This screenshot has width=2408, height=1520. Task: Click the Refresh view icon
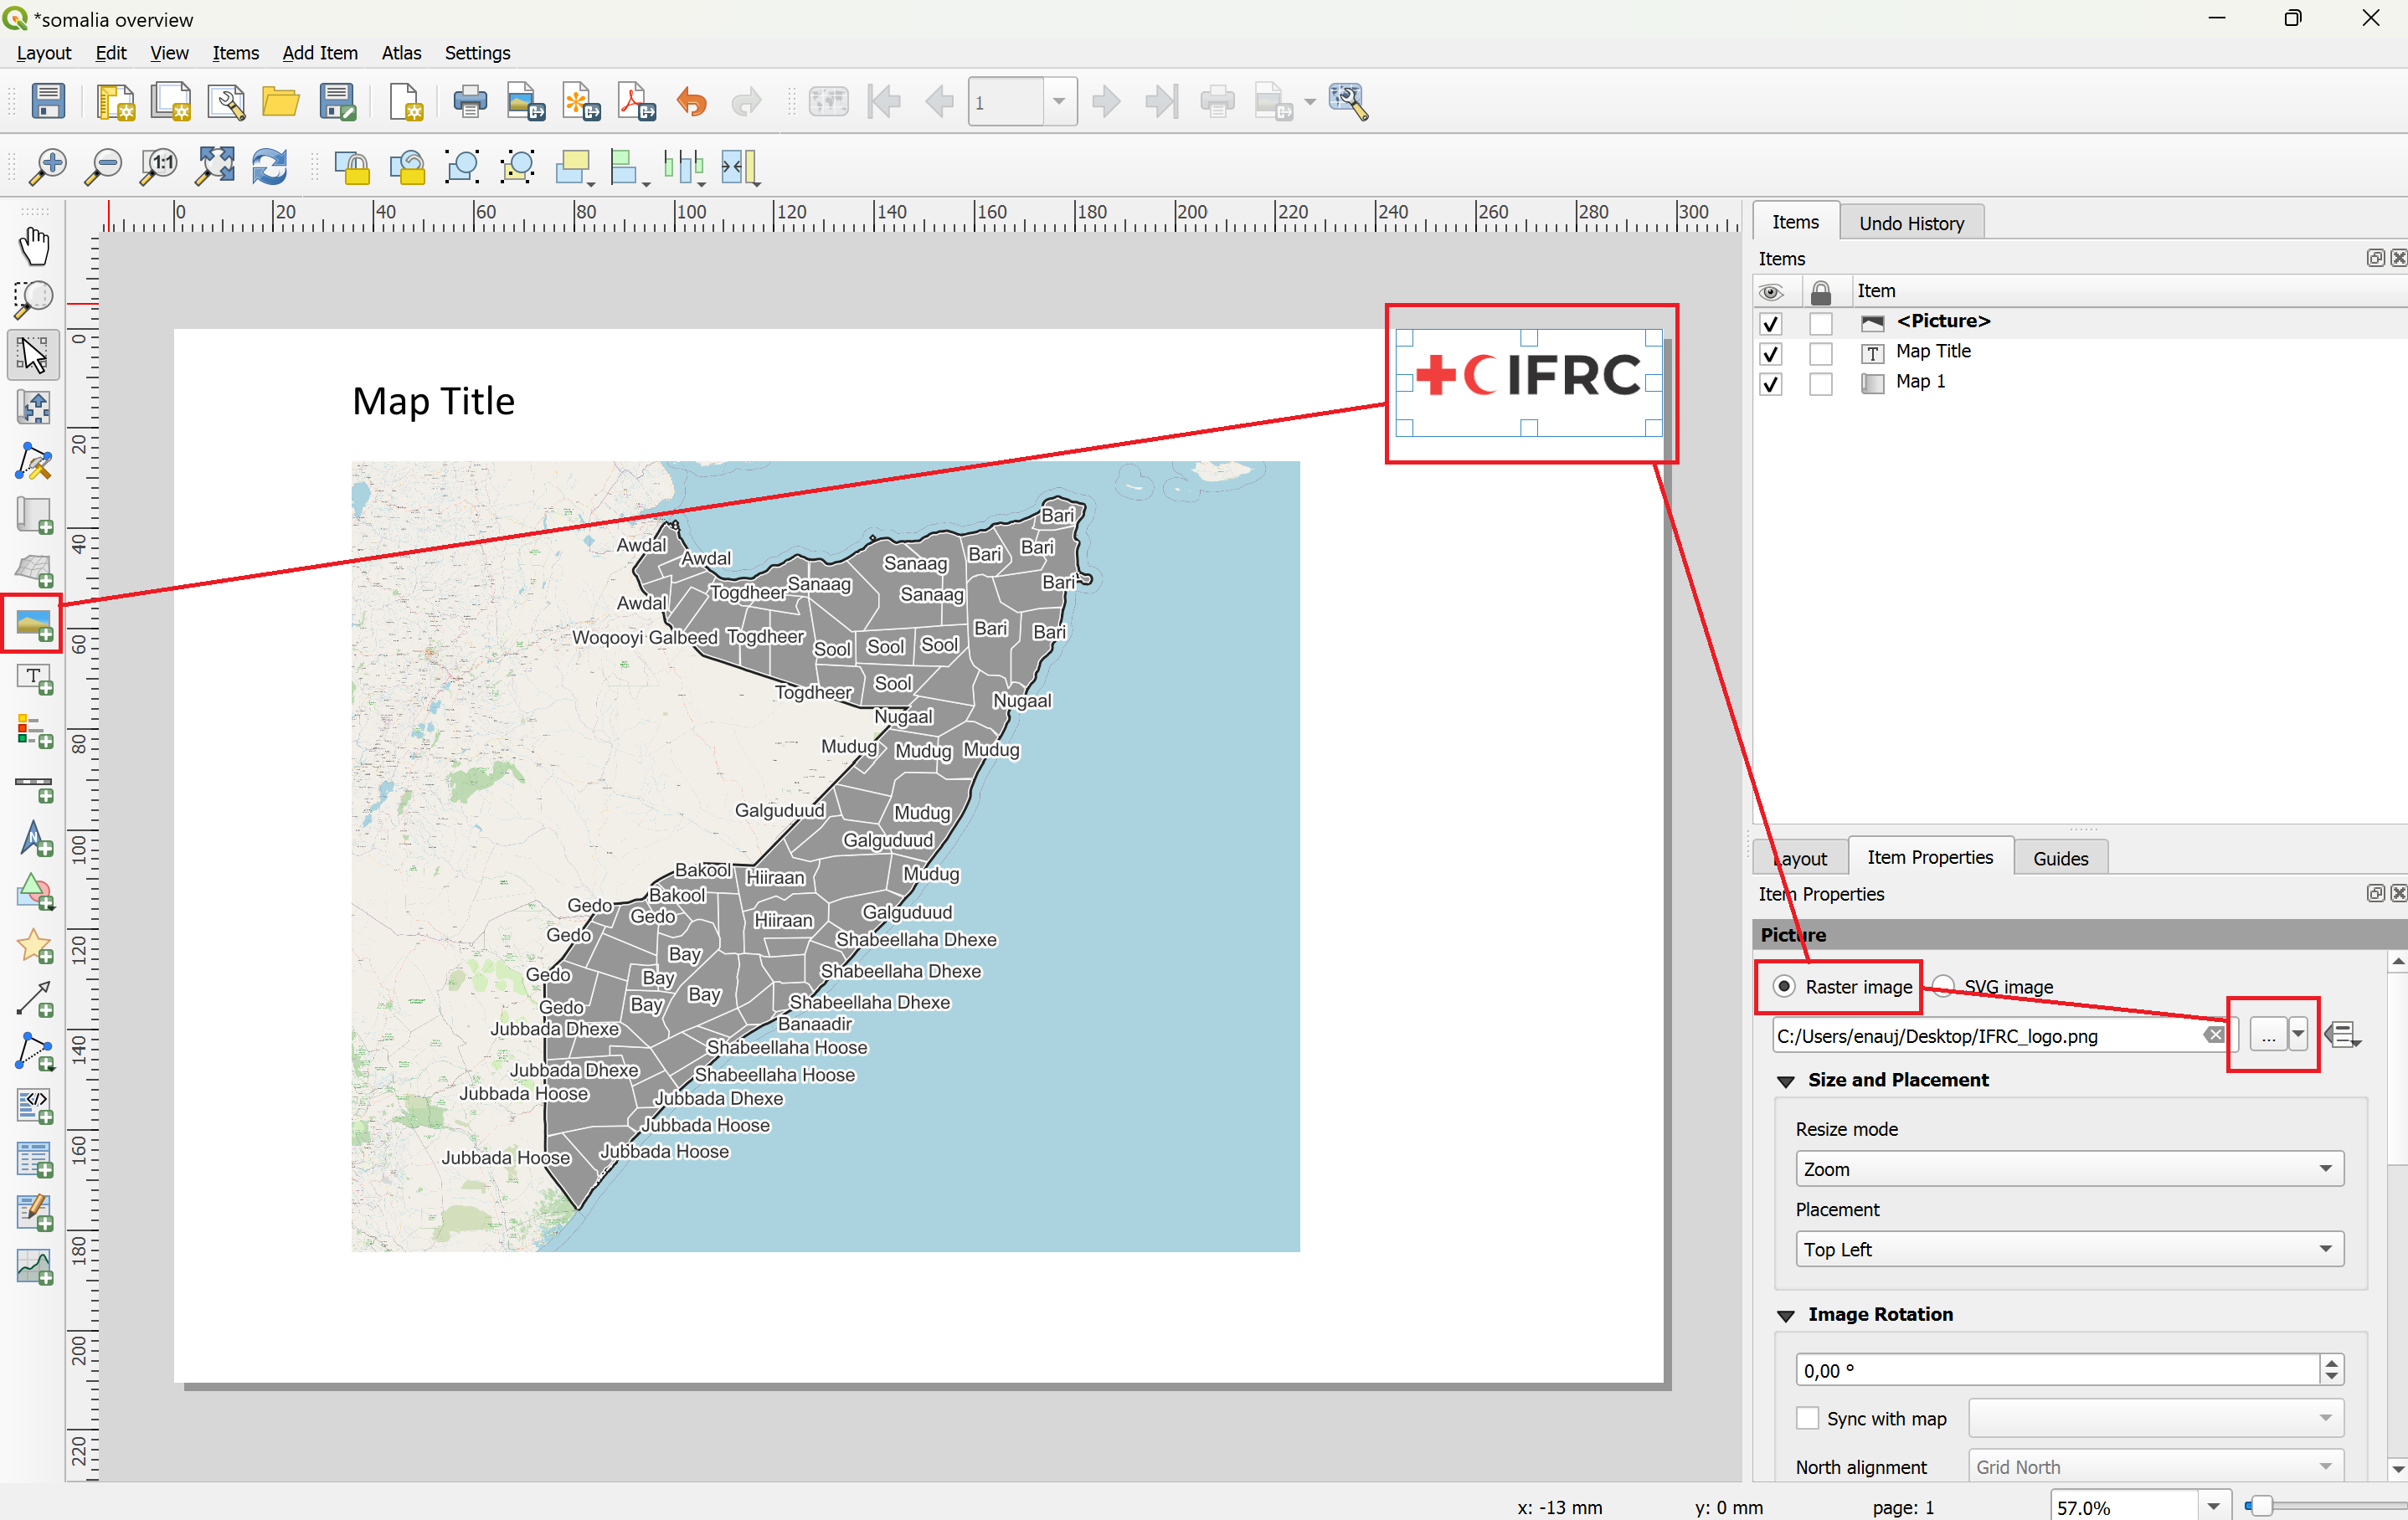click(270, 167)
